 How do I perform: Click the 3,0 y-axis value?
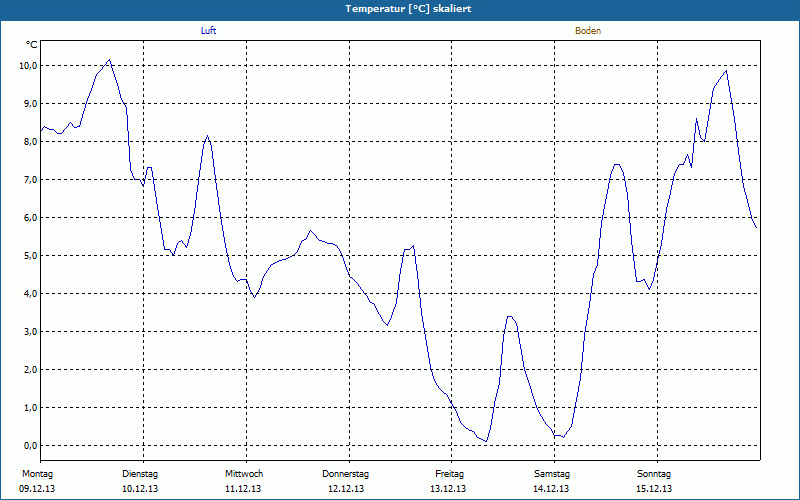[x=31, y=332]
